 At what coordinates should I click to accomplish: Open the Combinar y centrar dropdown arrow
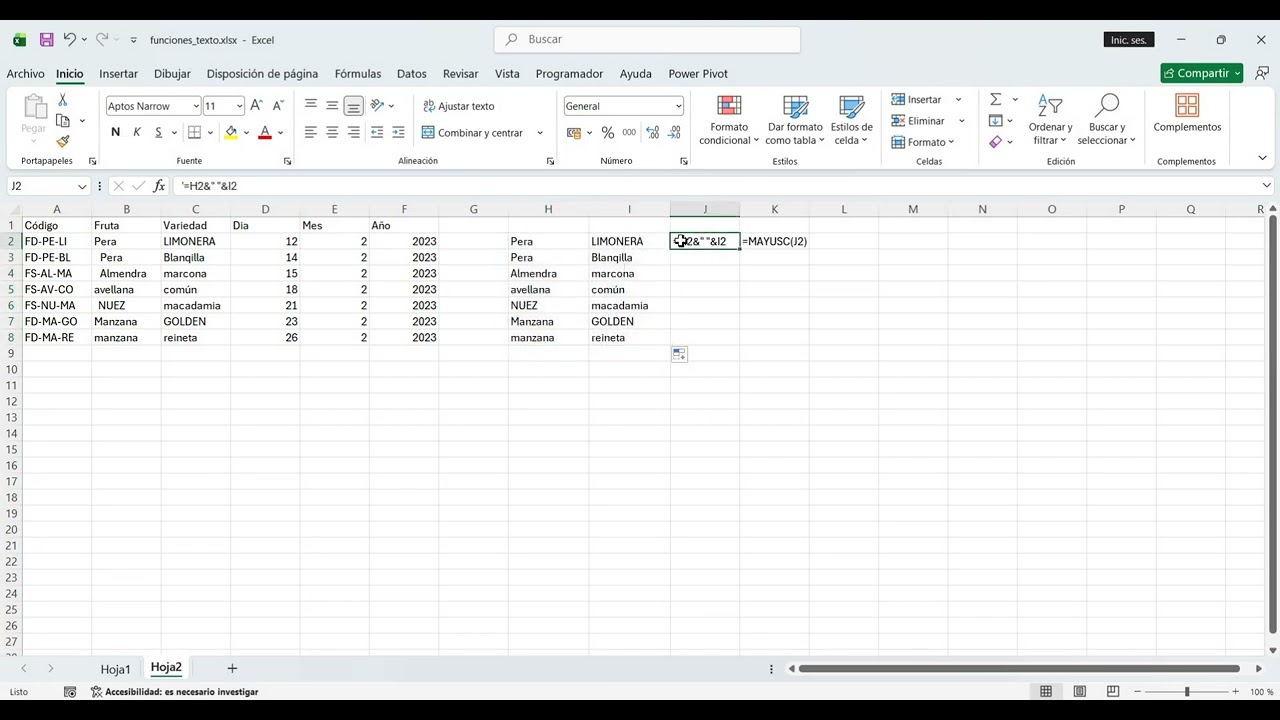pyautogui.click(x=540, y=133)
